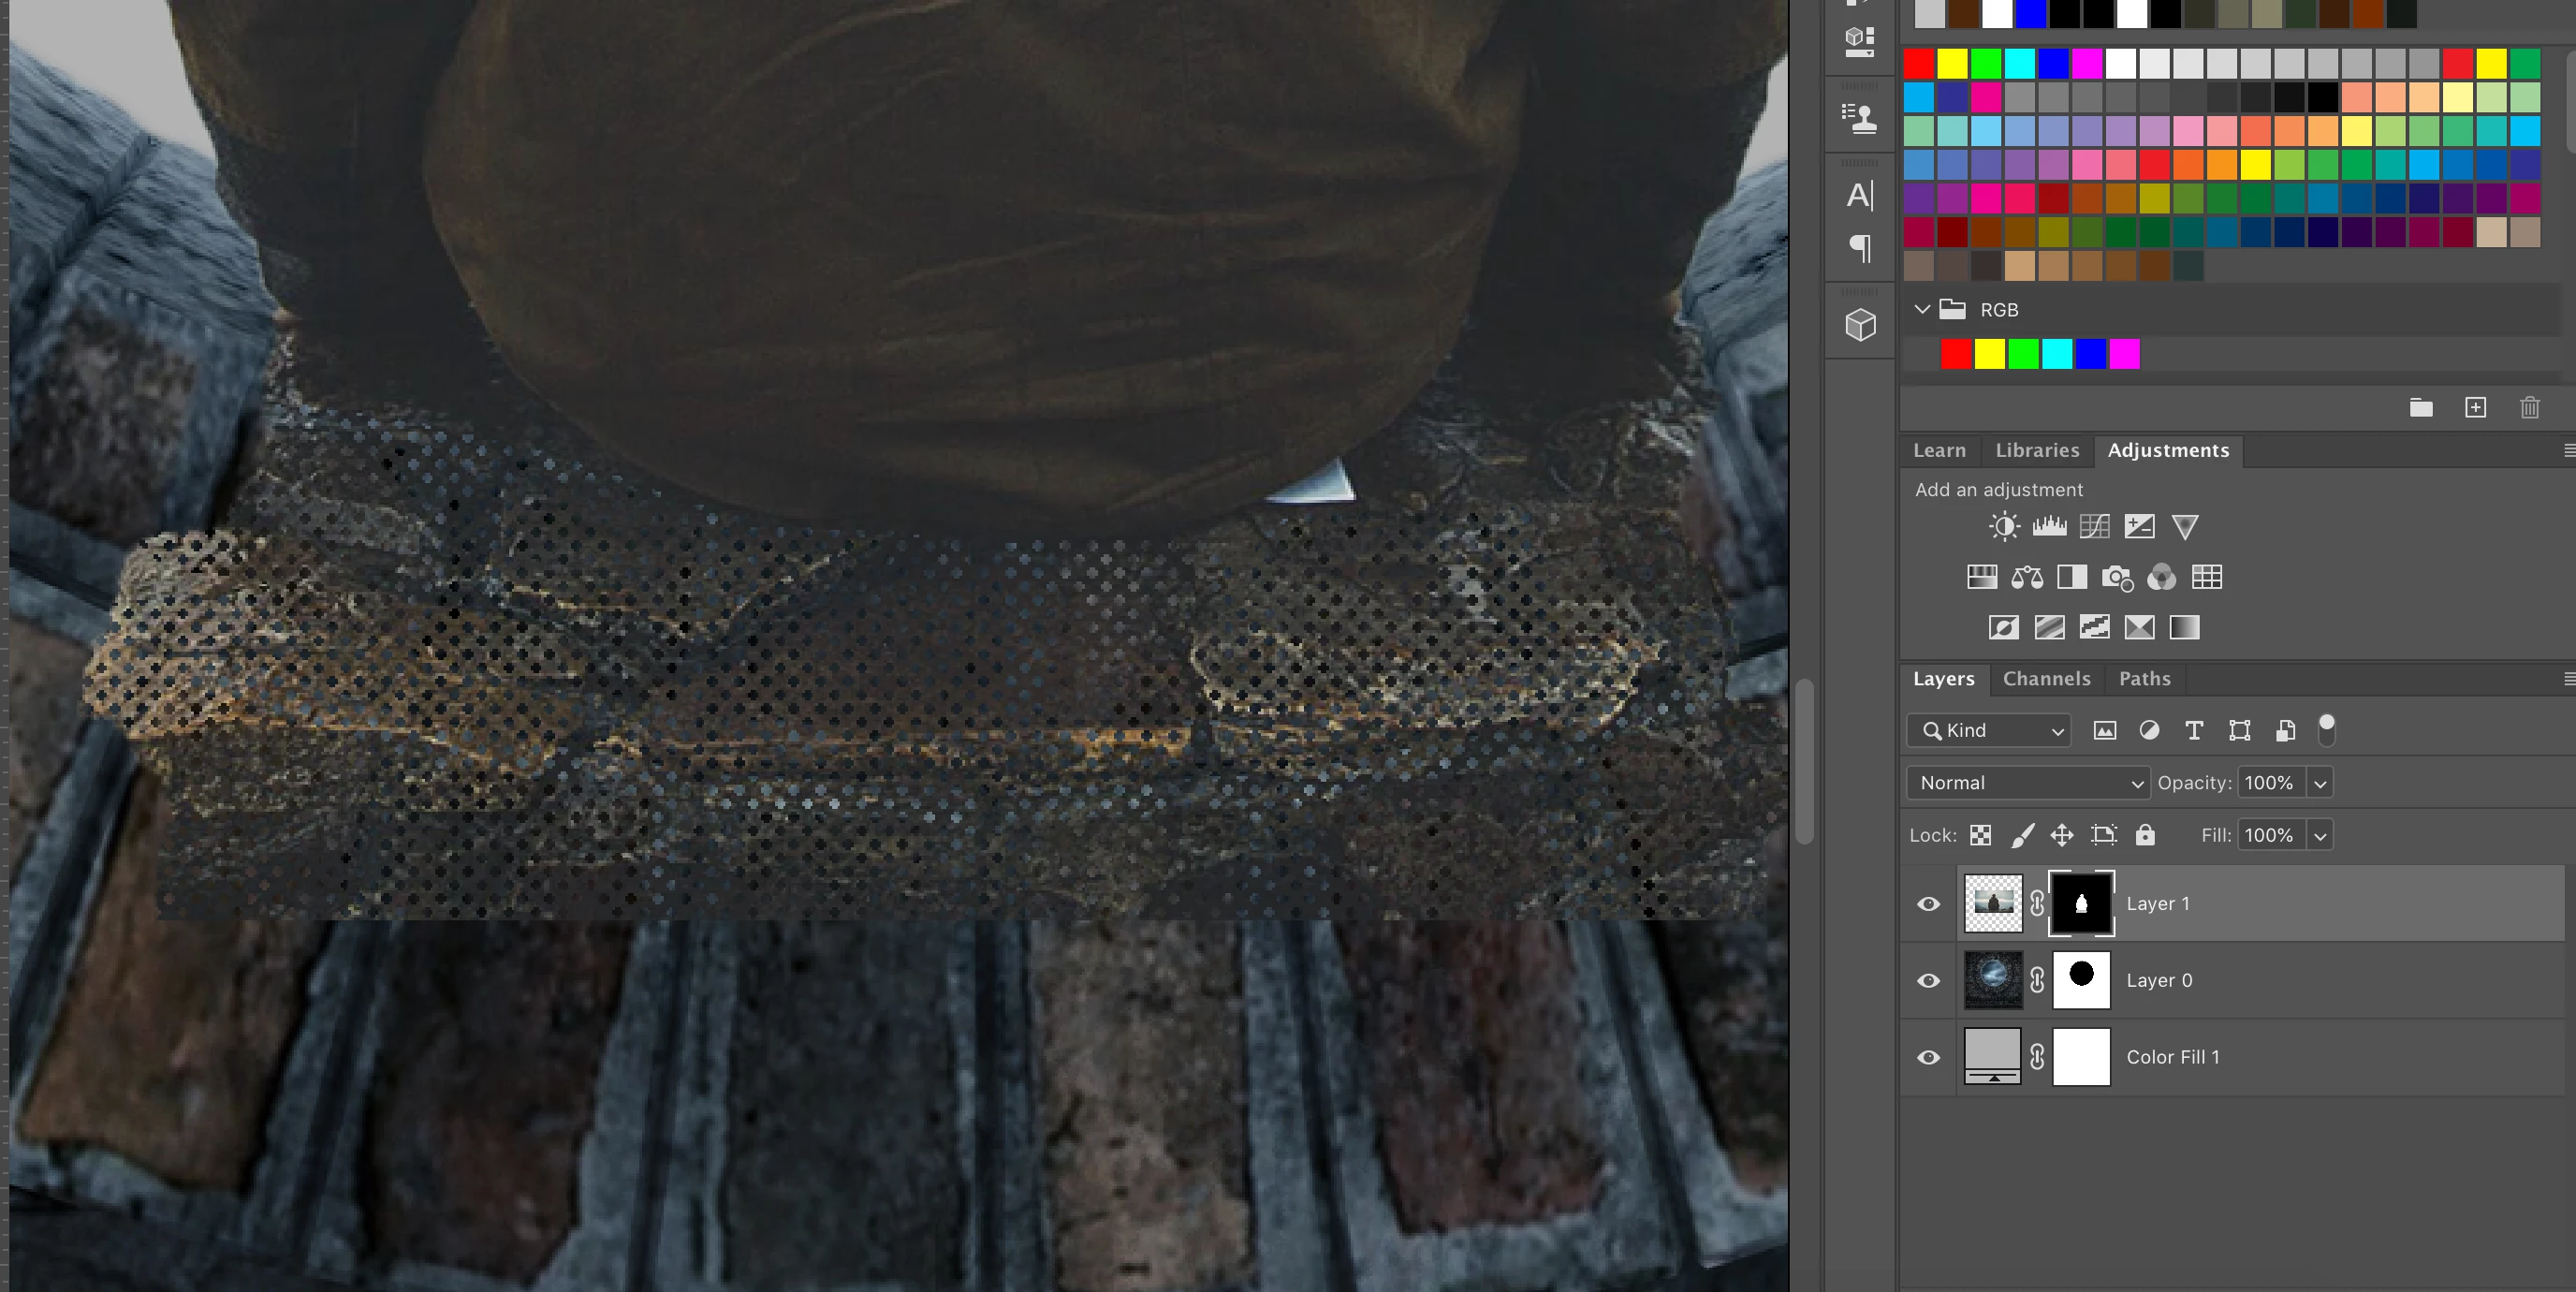Add a Photo Filter adjustment

[x=2116, y=577]
